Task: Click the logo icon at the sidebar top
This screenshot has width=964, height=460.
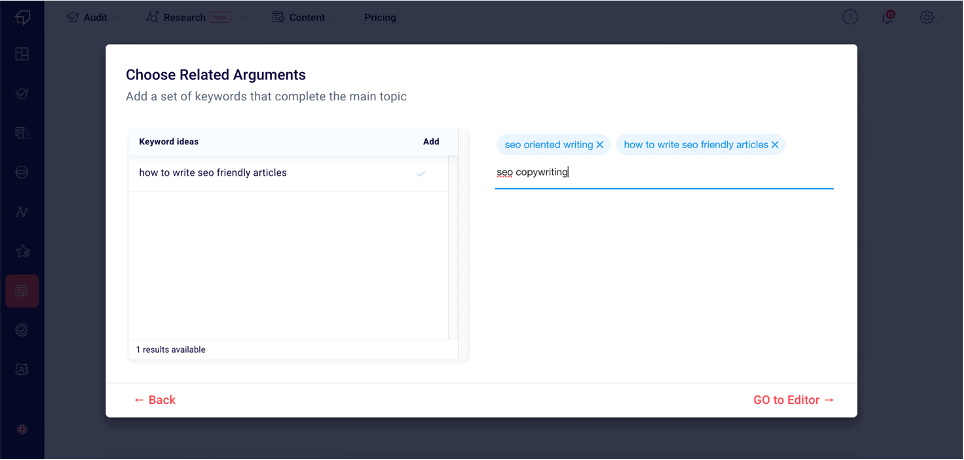Action: [x=22, y=17]
